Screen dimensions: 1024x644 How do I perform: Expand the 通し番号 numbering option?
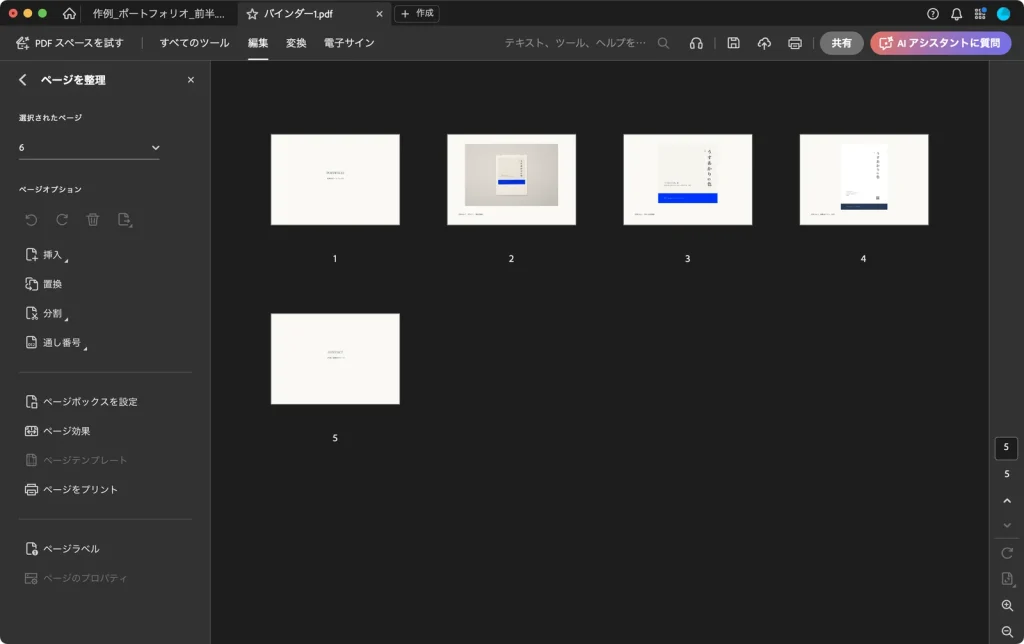tap(56, 343)
